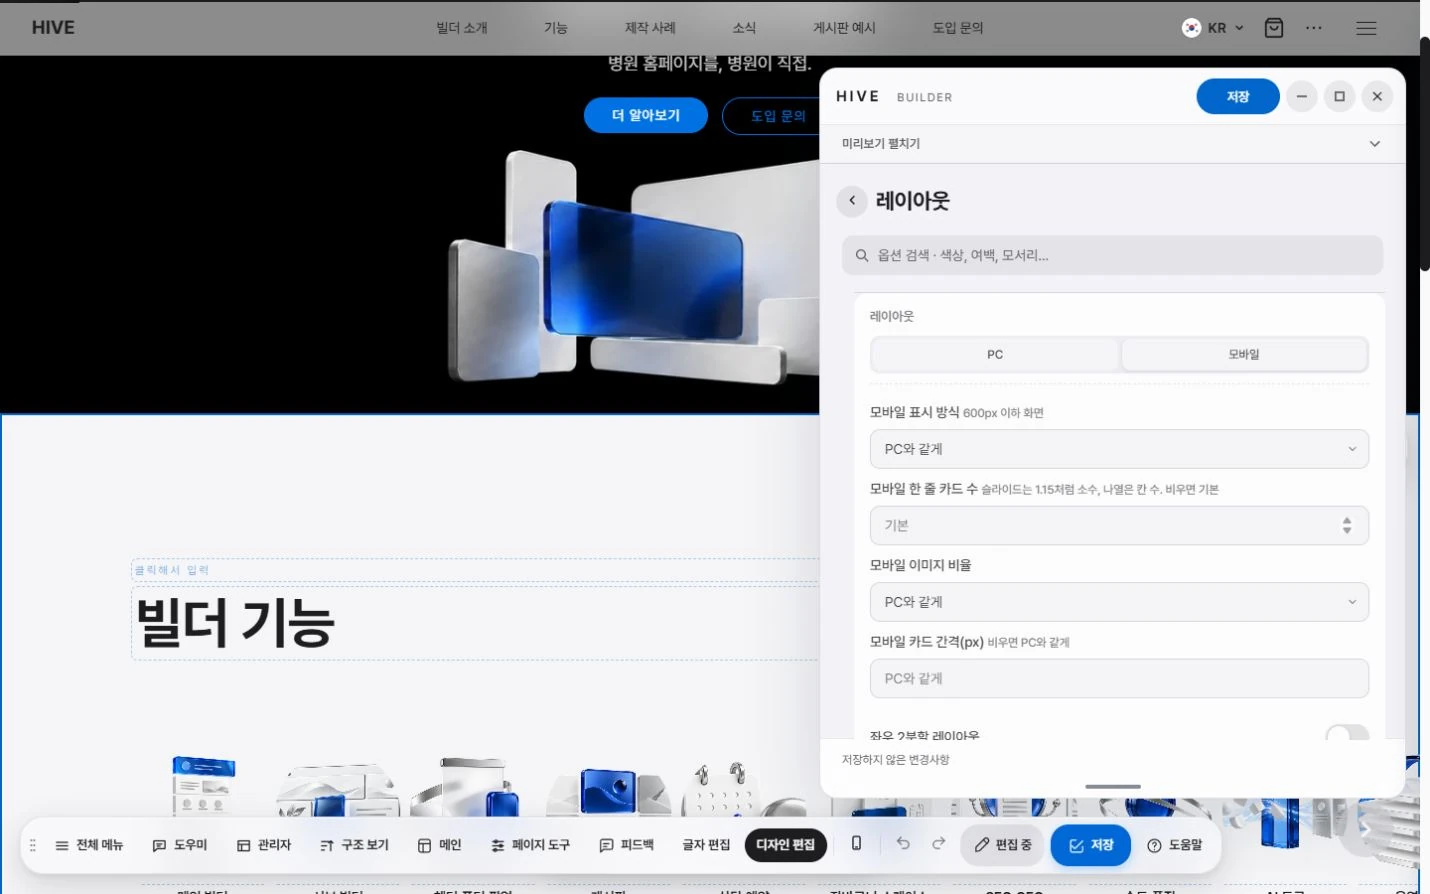Click the redo arrow icon
Image resolution: width=1430 pixels, height=894 pixels.
938,844
